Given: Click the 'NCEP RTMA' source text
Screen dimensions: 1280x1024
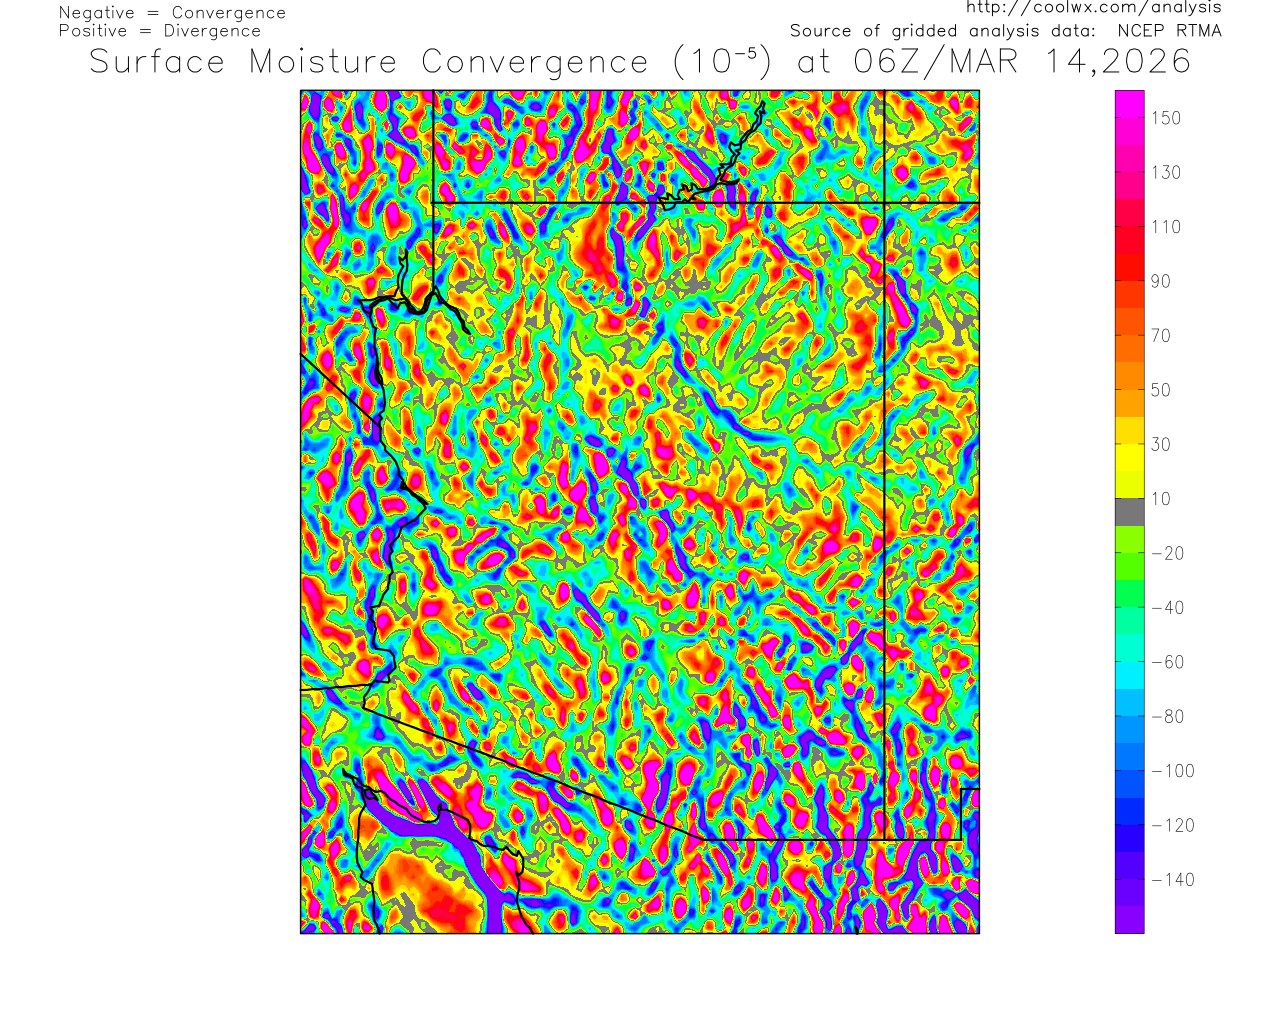Looking at the screenshot, I should pyautogui.click(x=1169, y=31).
